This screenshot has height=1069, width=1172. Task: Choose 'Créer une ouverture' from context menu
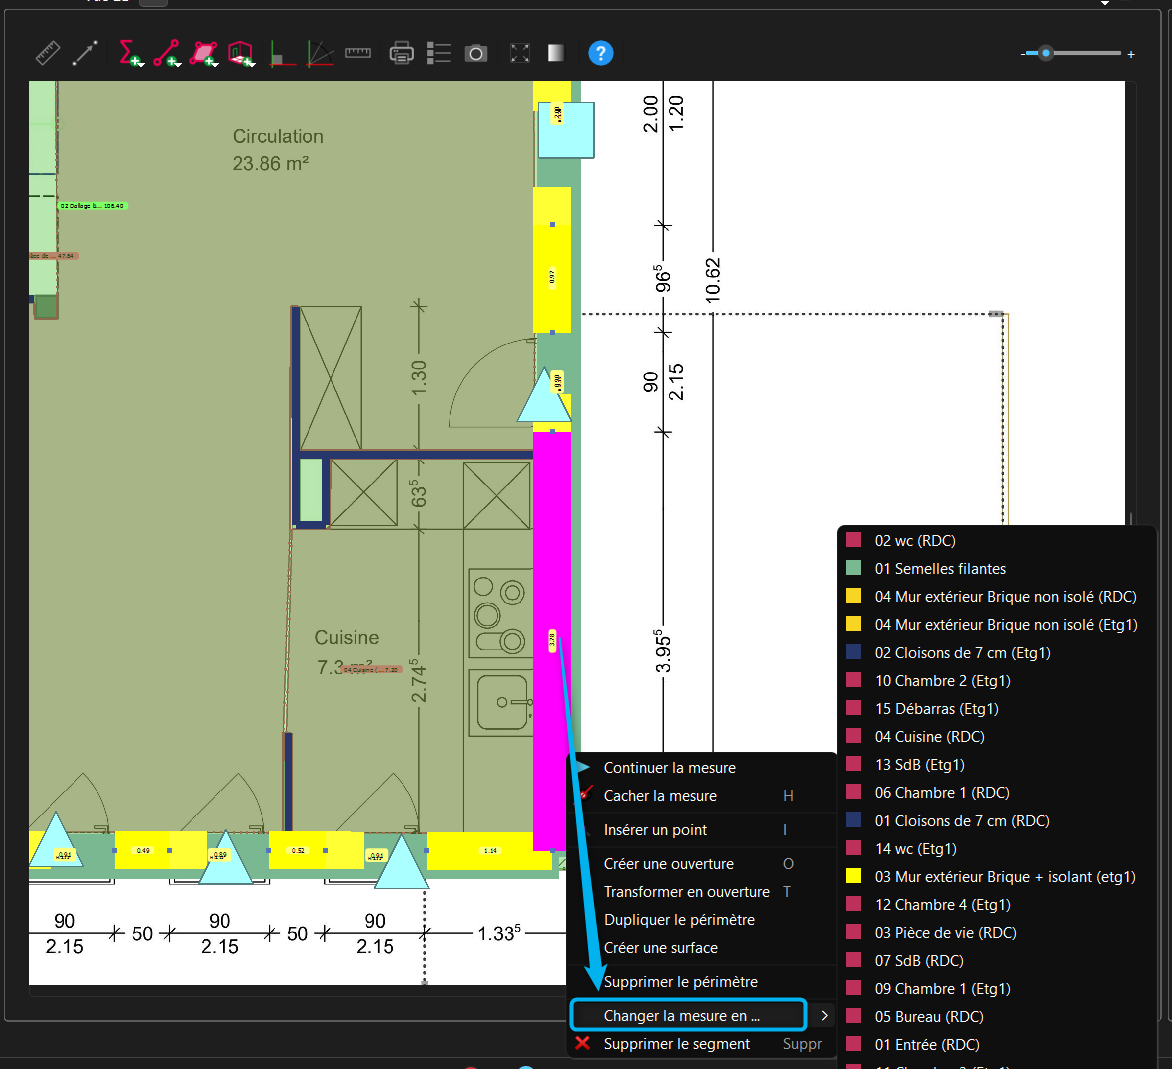tap(668, 864)
